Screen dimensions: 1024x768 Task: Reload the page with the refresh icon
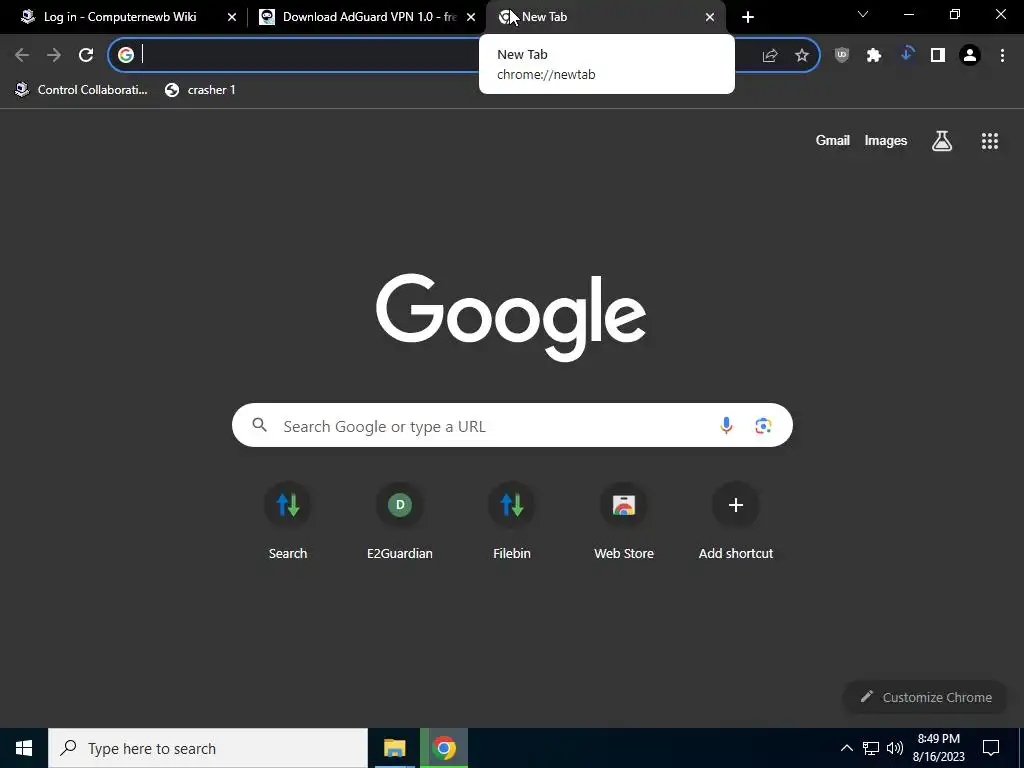pyautogui.click(x=86, y=55)
